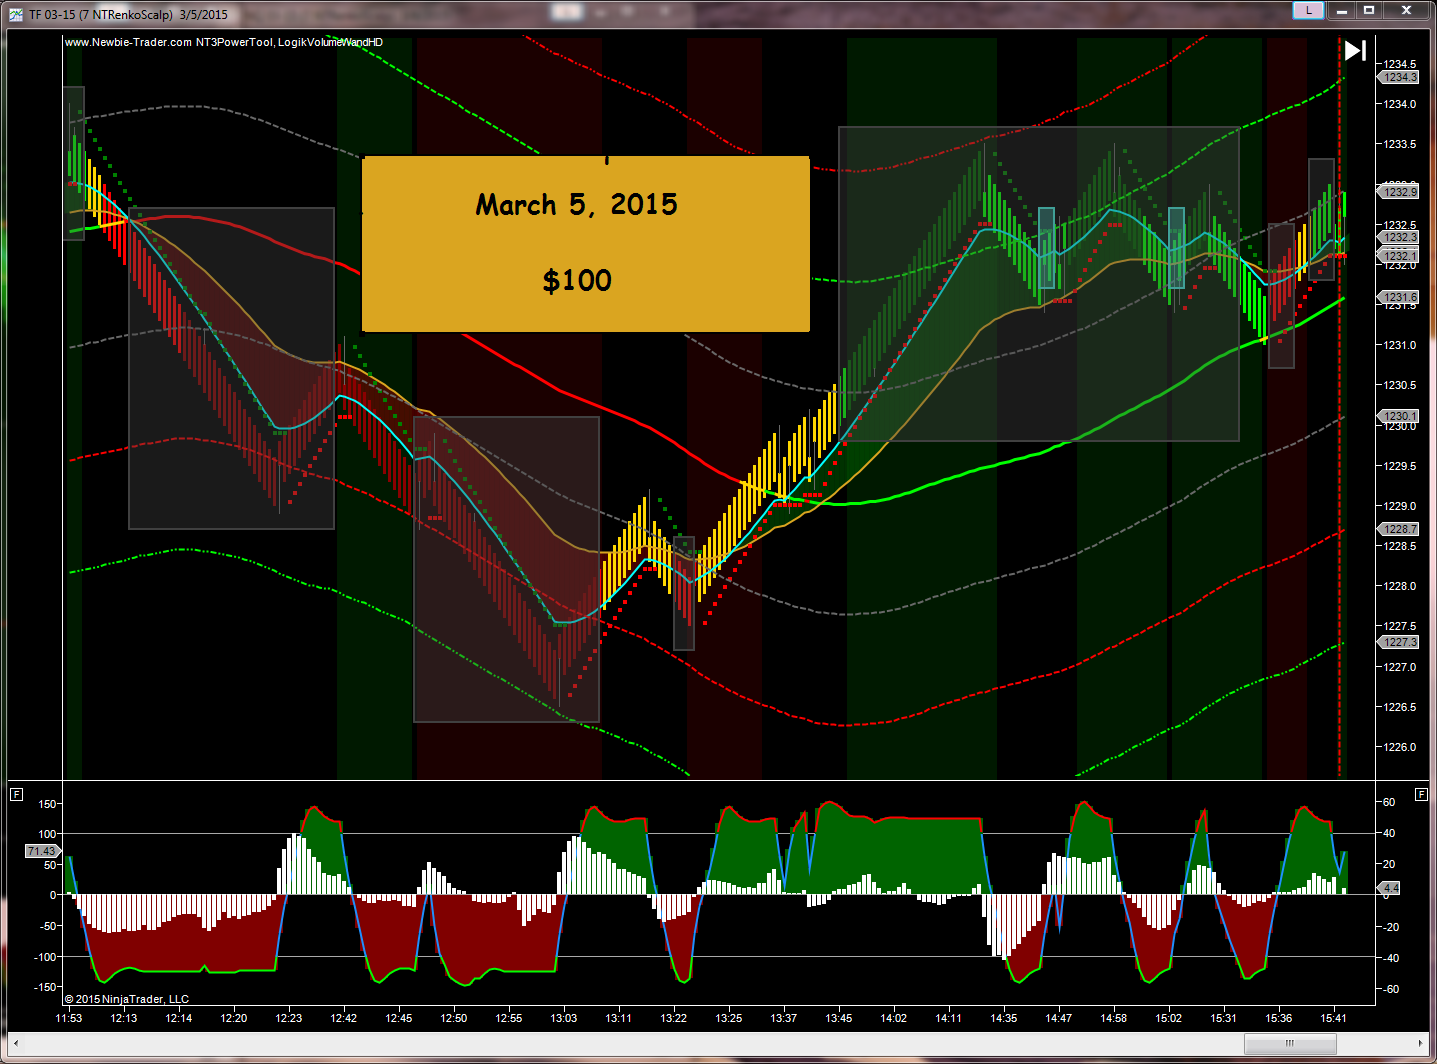The image size is (1437, 1064).
Task: Click the 1234.3 price marker on axis
Action: pyautogui.click(x=1399, y=77)
